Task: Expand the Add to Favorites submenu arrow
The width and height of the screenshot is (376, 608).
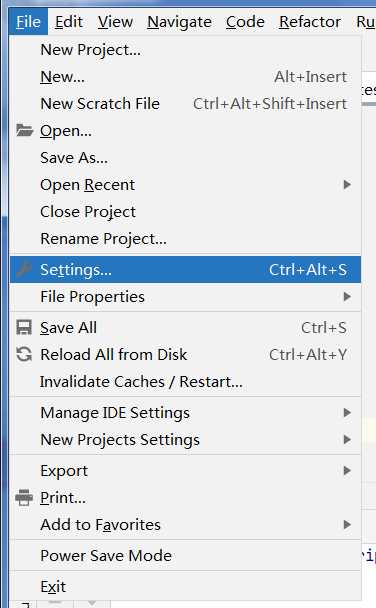Action: click(x=347, y=525)
